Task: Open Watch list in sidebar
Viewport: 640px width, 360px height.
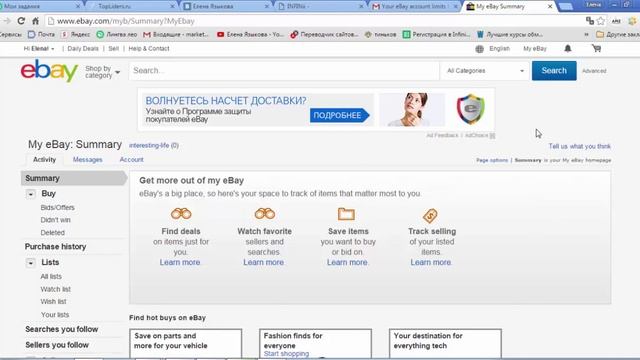Action: [56, 289]
